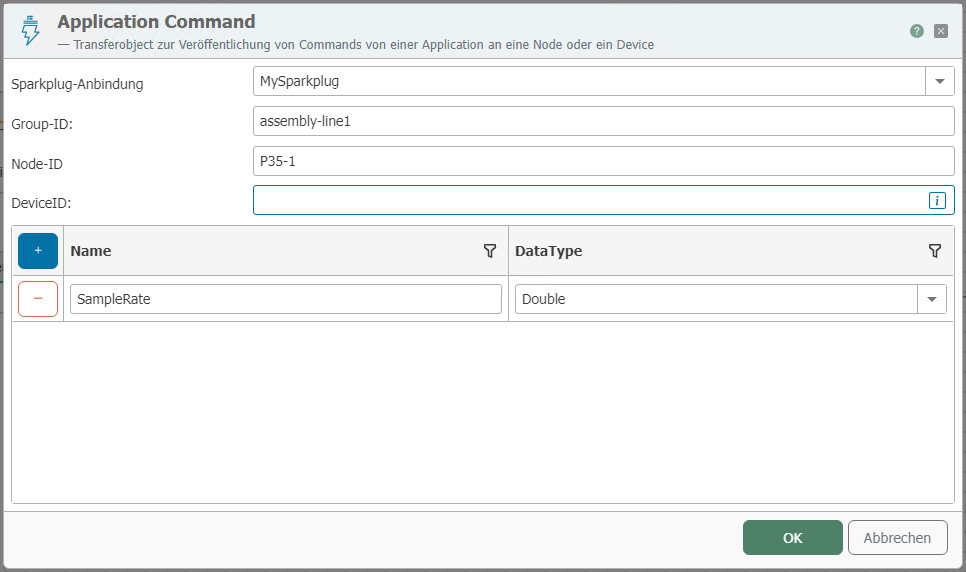
Task: Close the Application Command dialog
Action: (x=940, y=31)
